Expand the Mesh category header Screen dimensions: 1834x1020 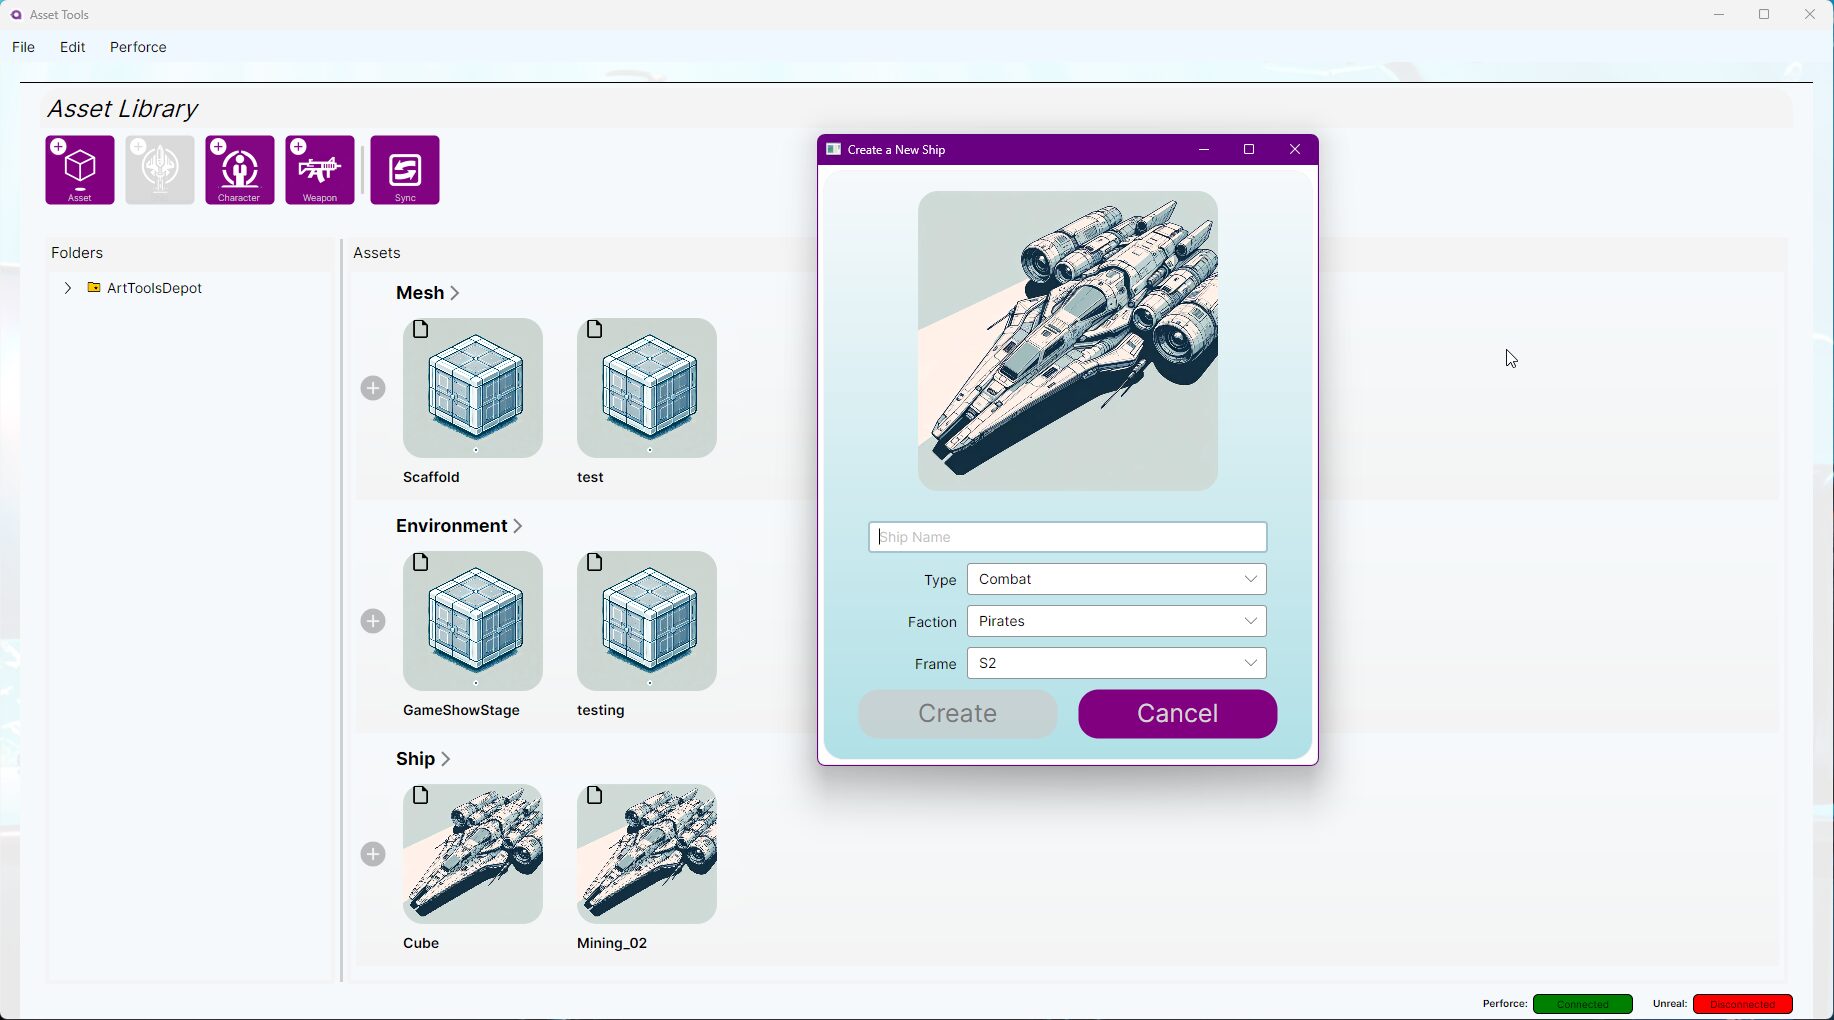428,293
